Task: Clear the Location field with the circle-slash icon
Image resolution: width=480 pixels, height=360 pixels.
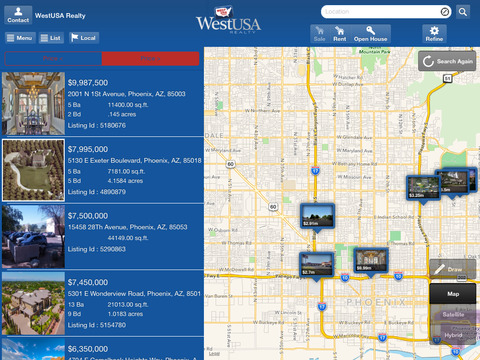Action: tap(445, 12)
